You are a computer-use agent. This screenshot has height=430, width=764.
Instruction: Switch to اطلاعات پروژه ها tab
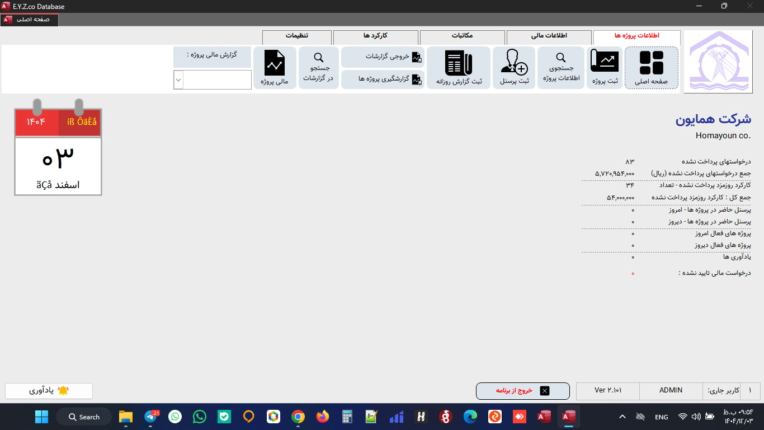point(636,36)
